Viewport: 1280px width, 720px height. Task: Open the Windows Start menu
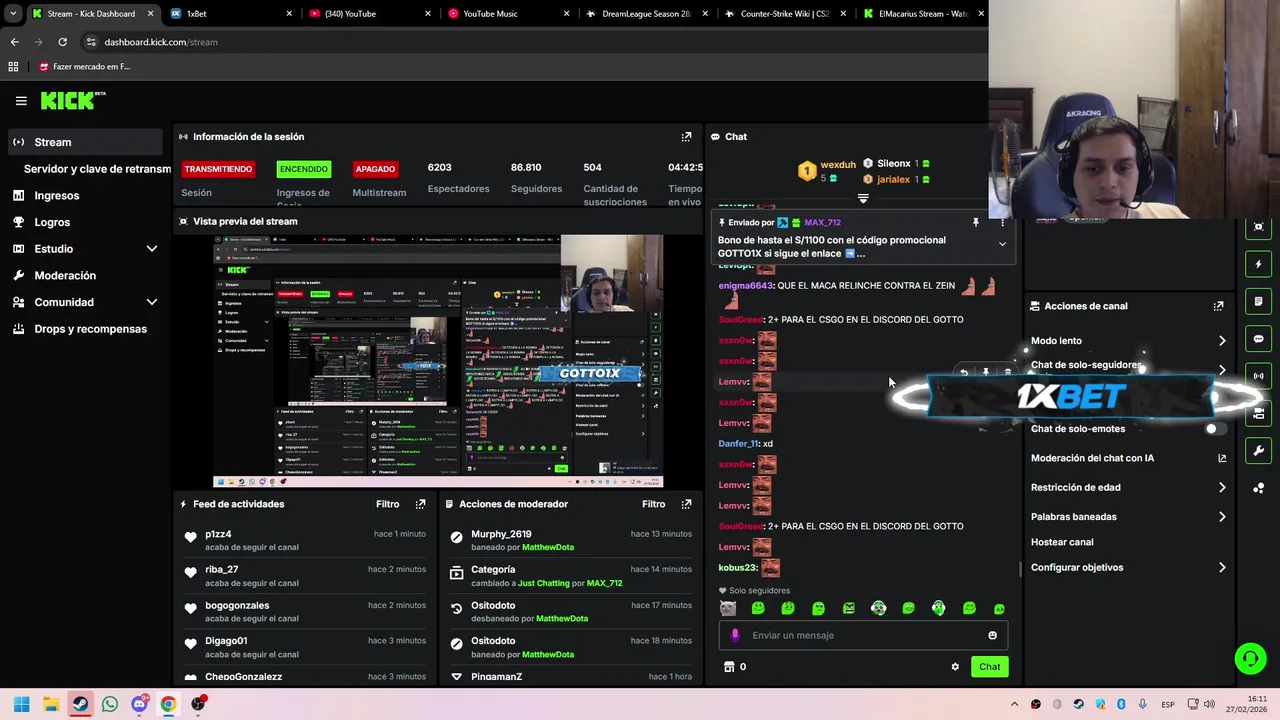pyautogui.click(x=21, y=704)
